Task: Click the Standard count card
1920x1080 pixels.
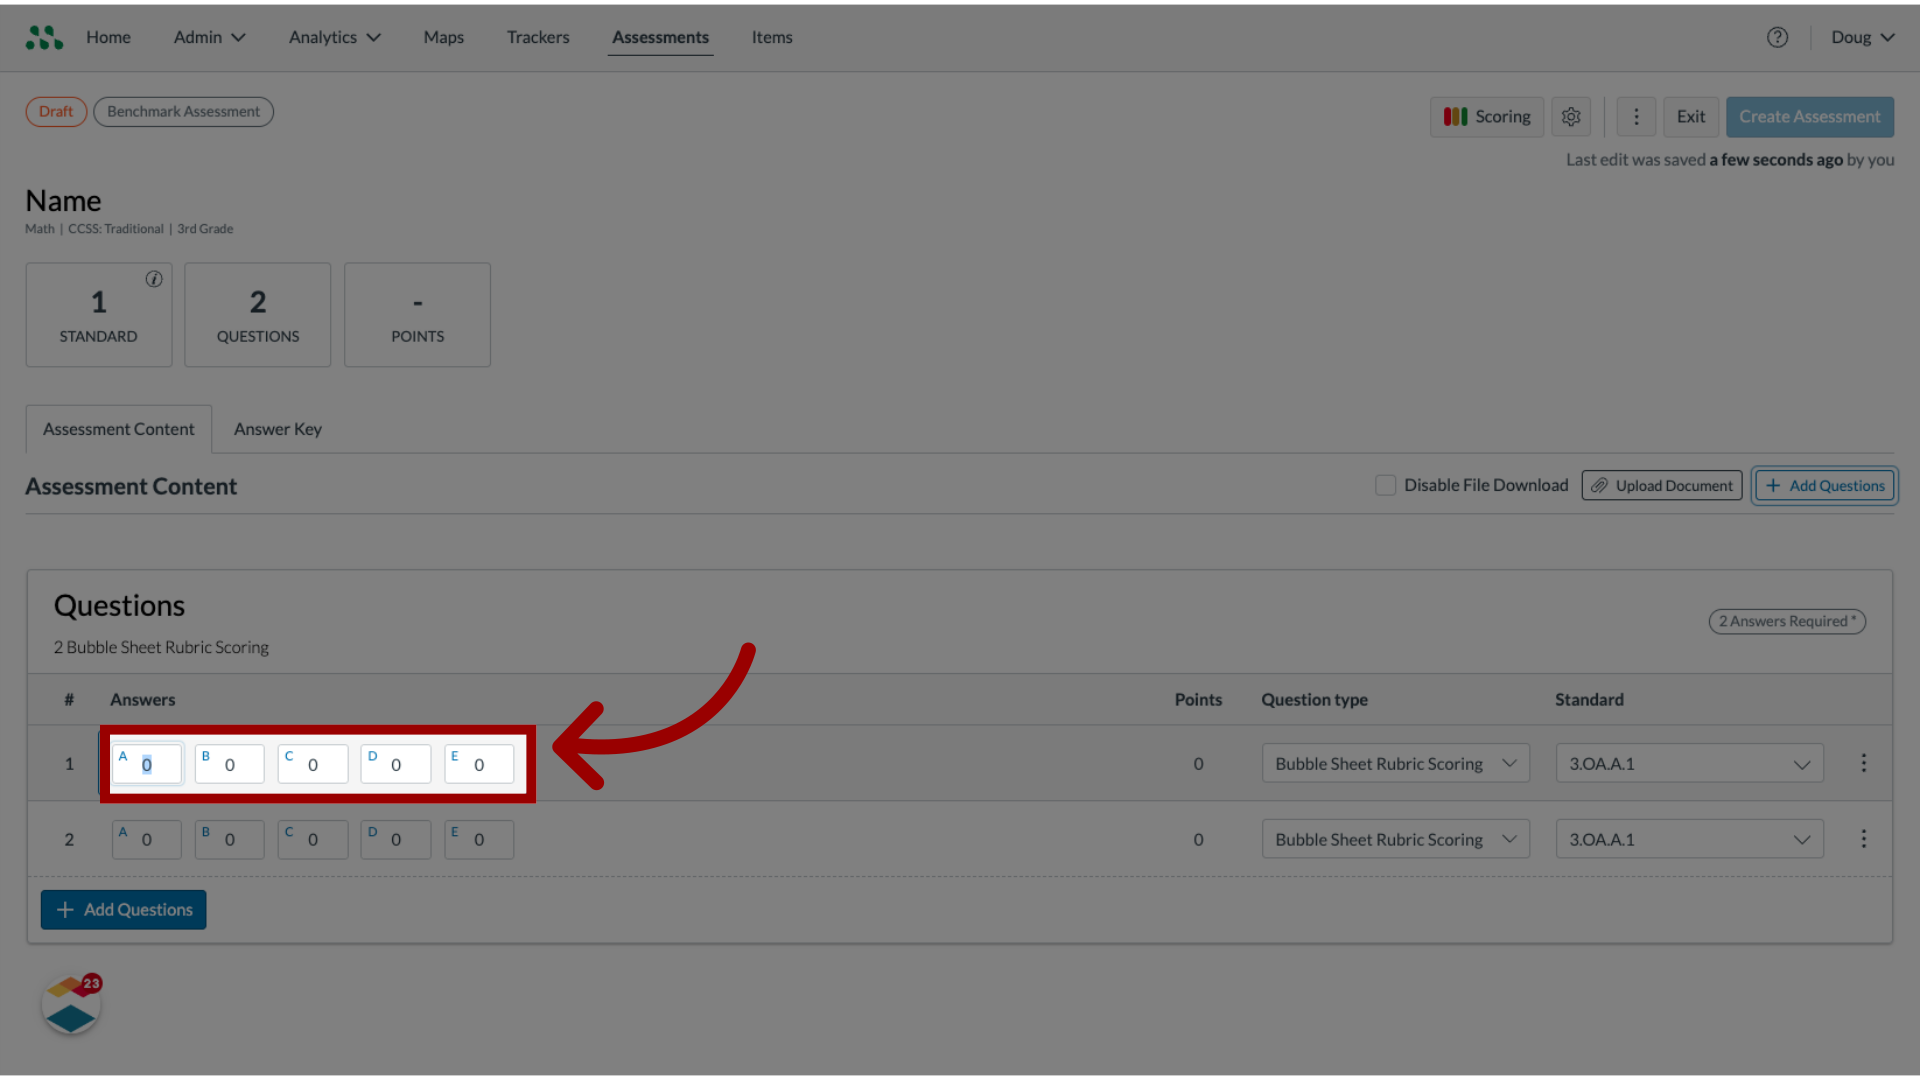Action: pos(99,315)
